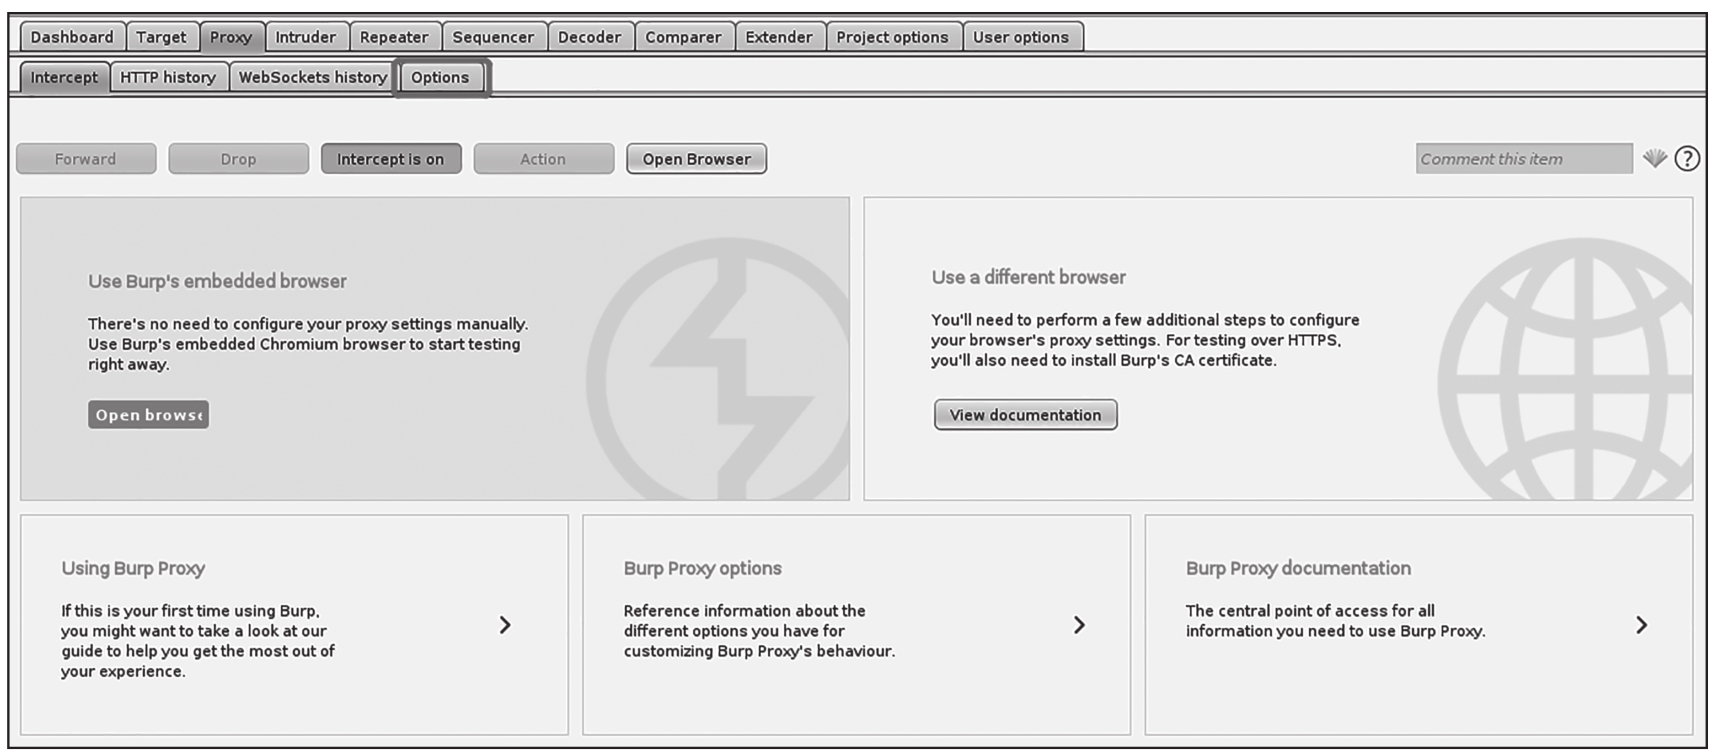Click the highlight color icon beside comment field

click(1654, 158)
